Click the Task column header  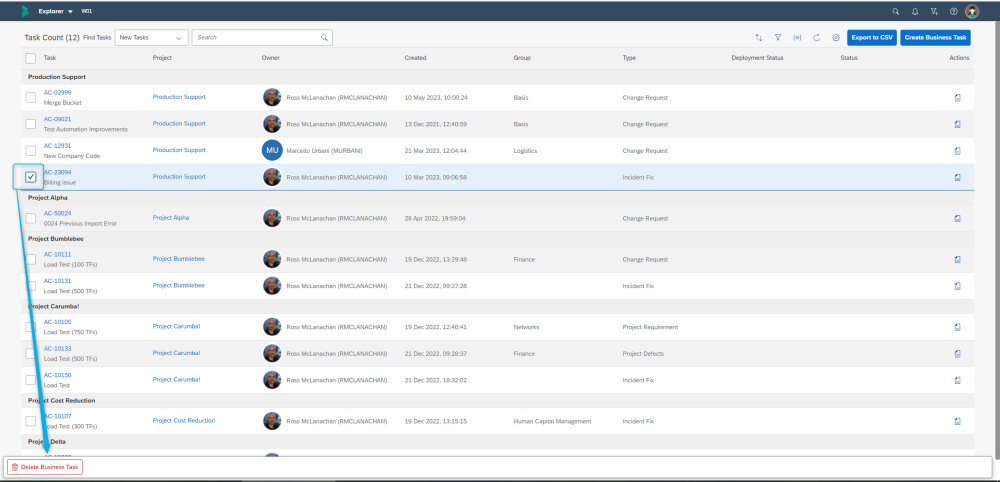click(x=50, y=58)
